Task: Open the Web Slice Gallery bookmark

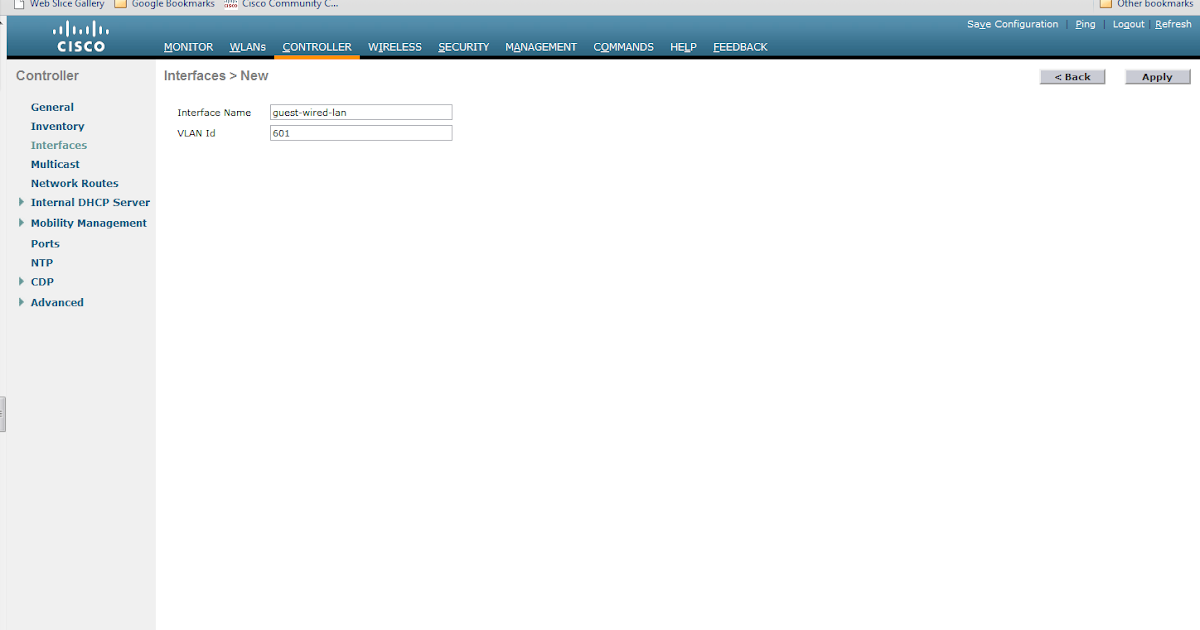Action: coord(65,4)
